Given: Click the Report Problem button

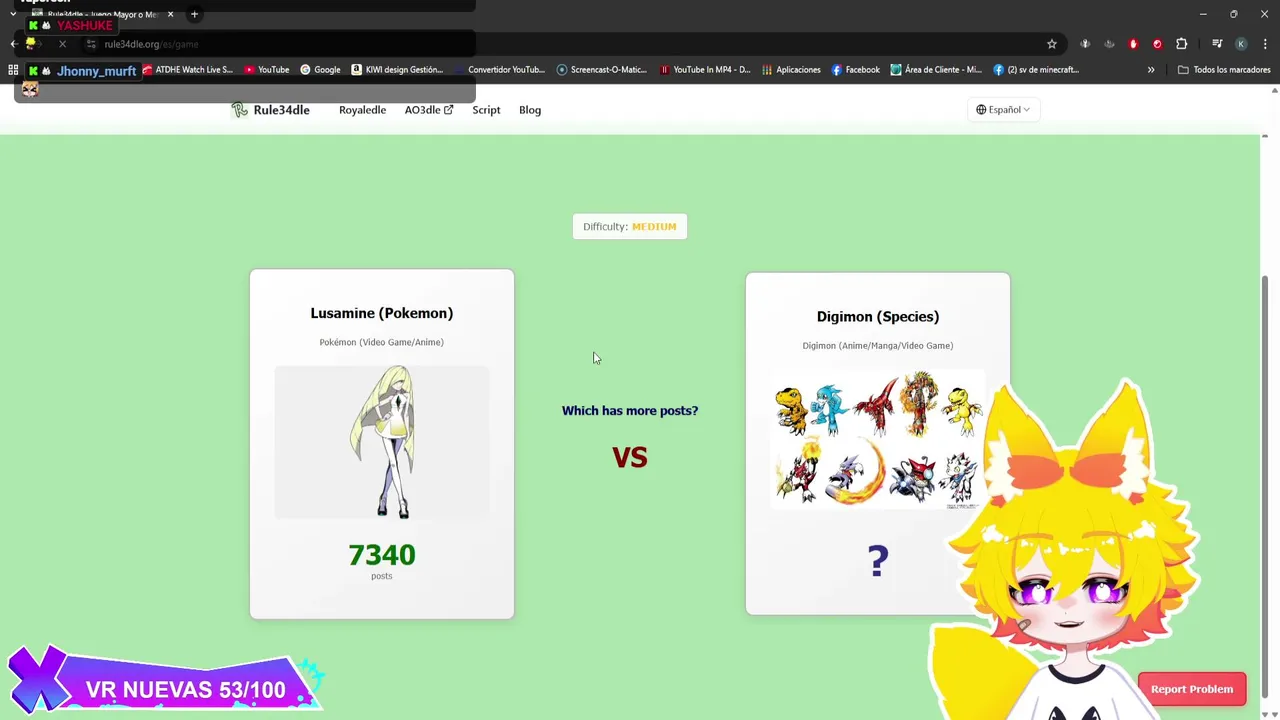Looking at the screenshot, I should pyautogui.click(x=1192, y=689).
